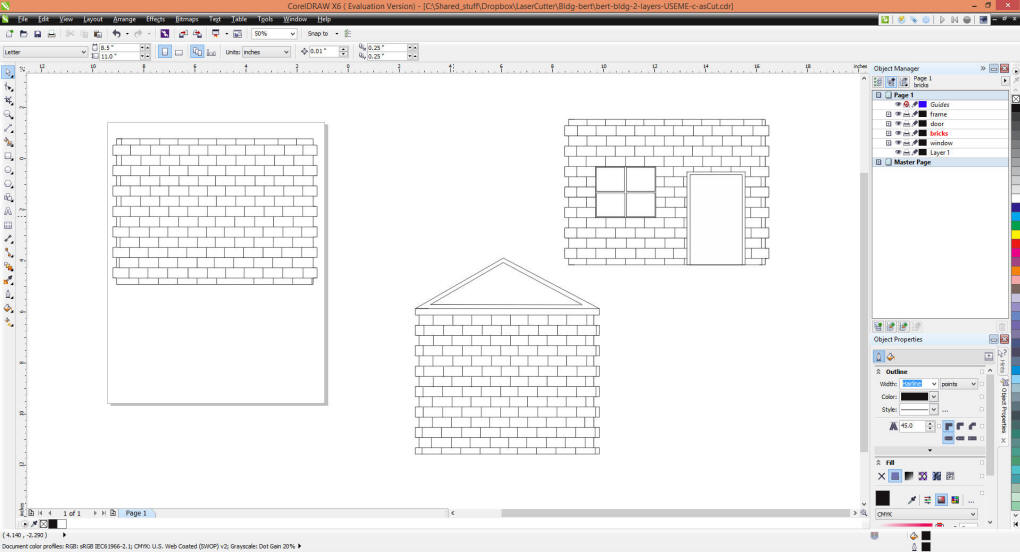1020x552 pixels.
Task: Select landscape page orientation icon
Action: click(x=179, y=52)
